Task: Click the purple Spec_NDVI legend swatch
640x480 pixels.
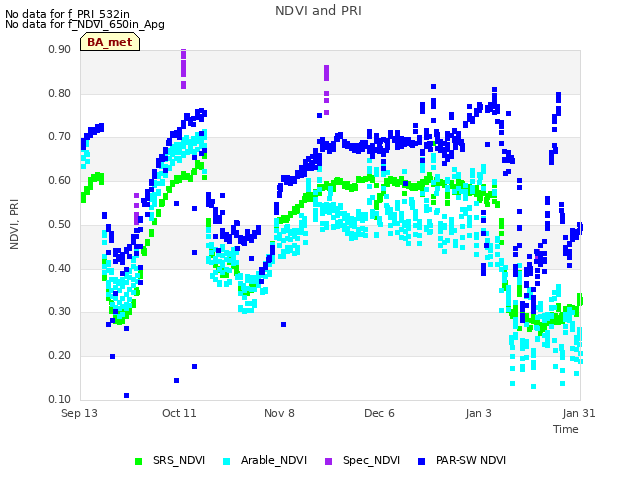Action: click(x=329, y=461)
